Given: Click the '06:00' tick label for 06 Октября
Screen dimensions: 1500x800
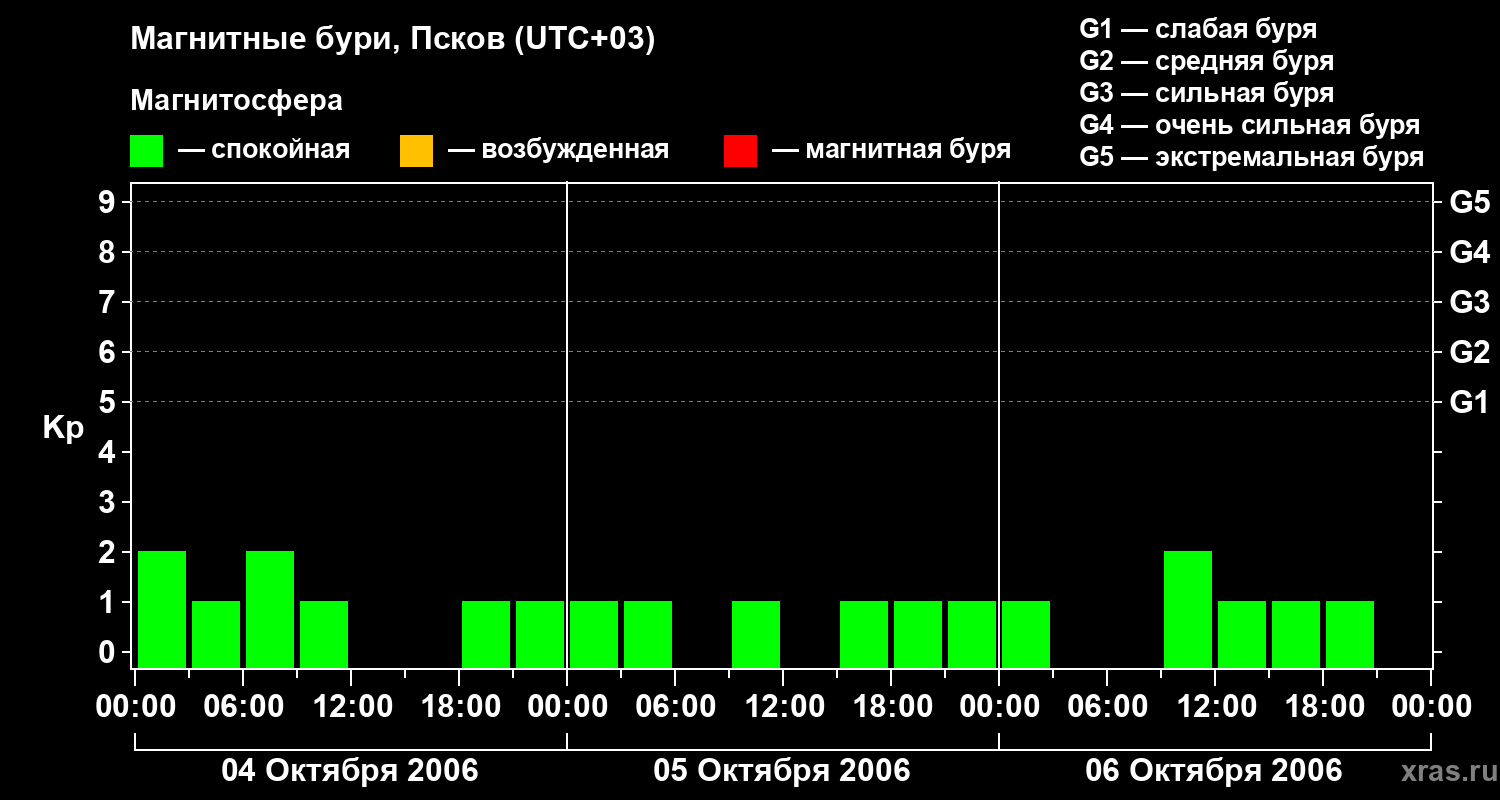Looking at the screenshot, I should pos(1107,707).
